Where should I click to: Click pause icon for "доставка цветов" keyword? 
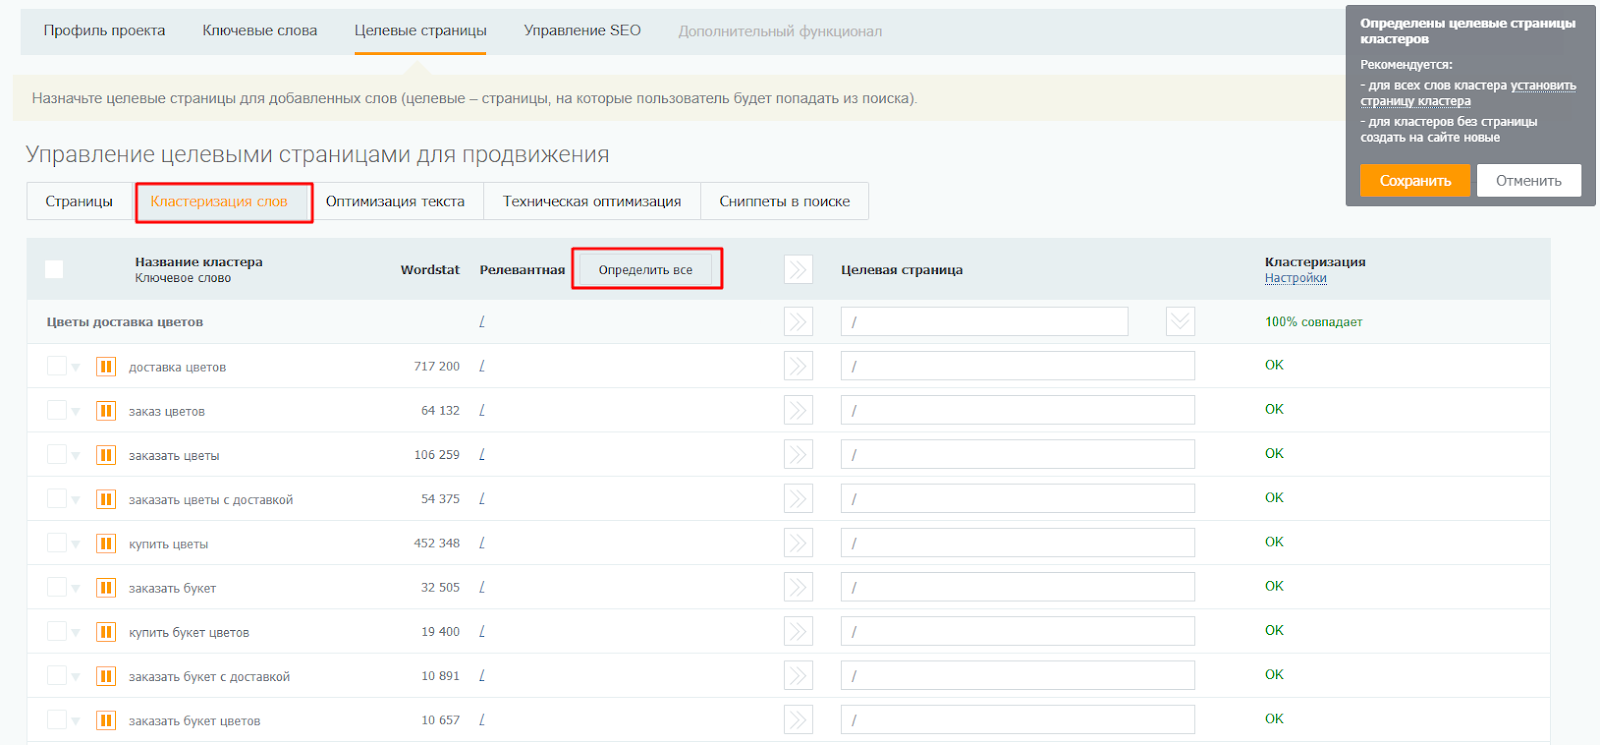(106, 367)
